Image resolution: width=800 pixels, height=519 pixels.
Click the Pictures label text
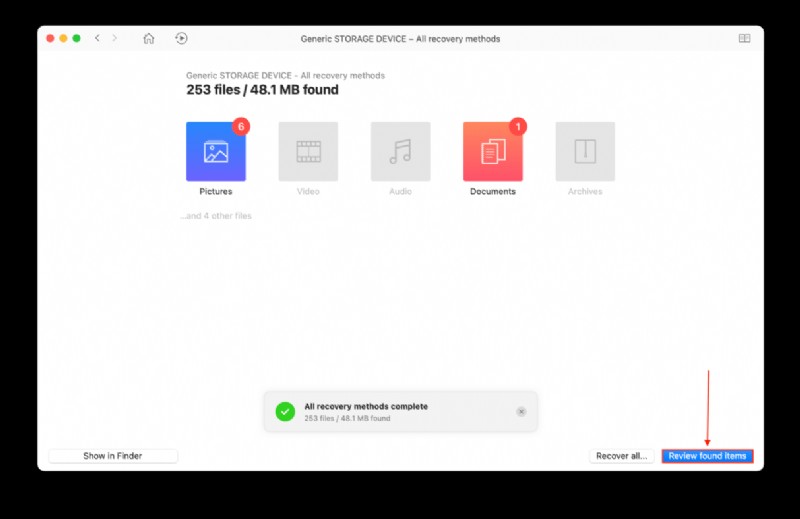pos(216,191)
